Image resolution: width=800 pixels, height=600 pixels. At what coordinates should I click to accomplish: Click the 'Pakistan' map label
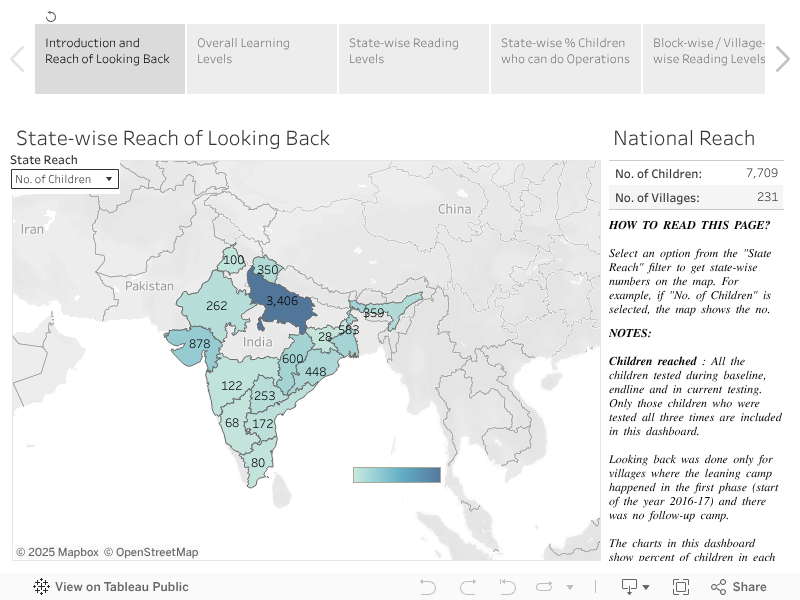(149, 286)
